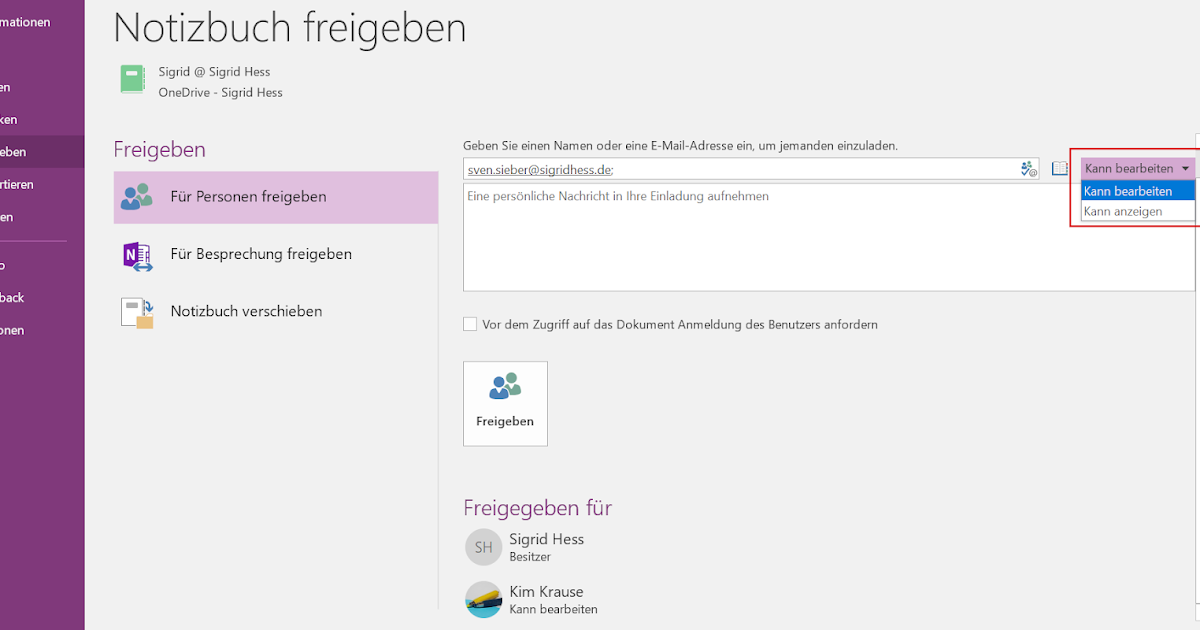The width and height of the screenshot is (1200, 630).
Task: Choose the highlighted Kann bearbeiten option
Action: point(1138,191)
